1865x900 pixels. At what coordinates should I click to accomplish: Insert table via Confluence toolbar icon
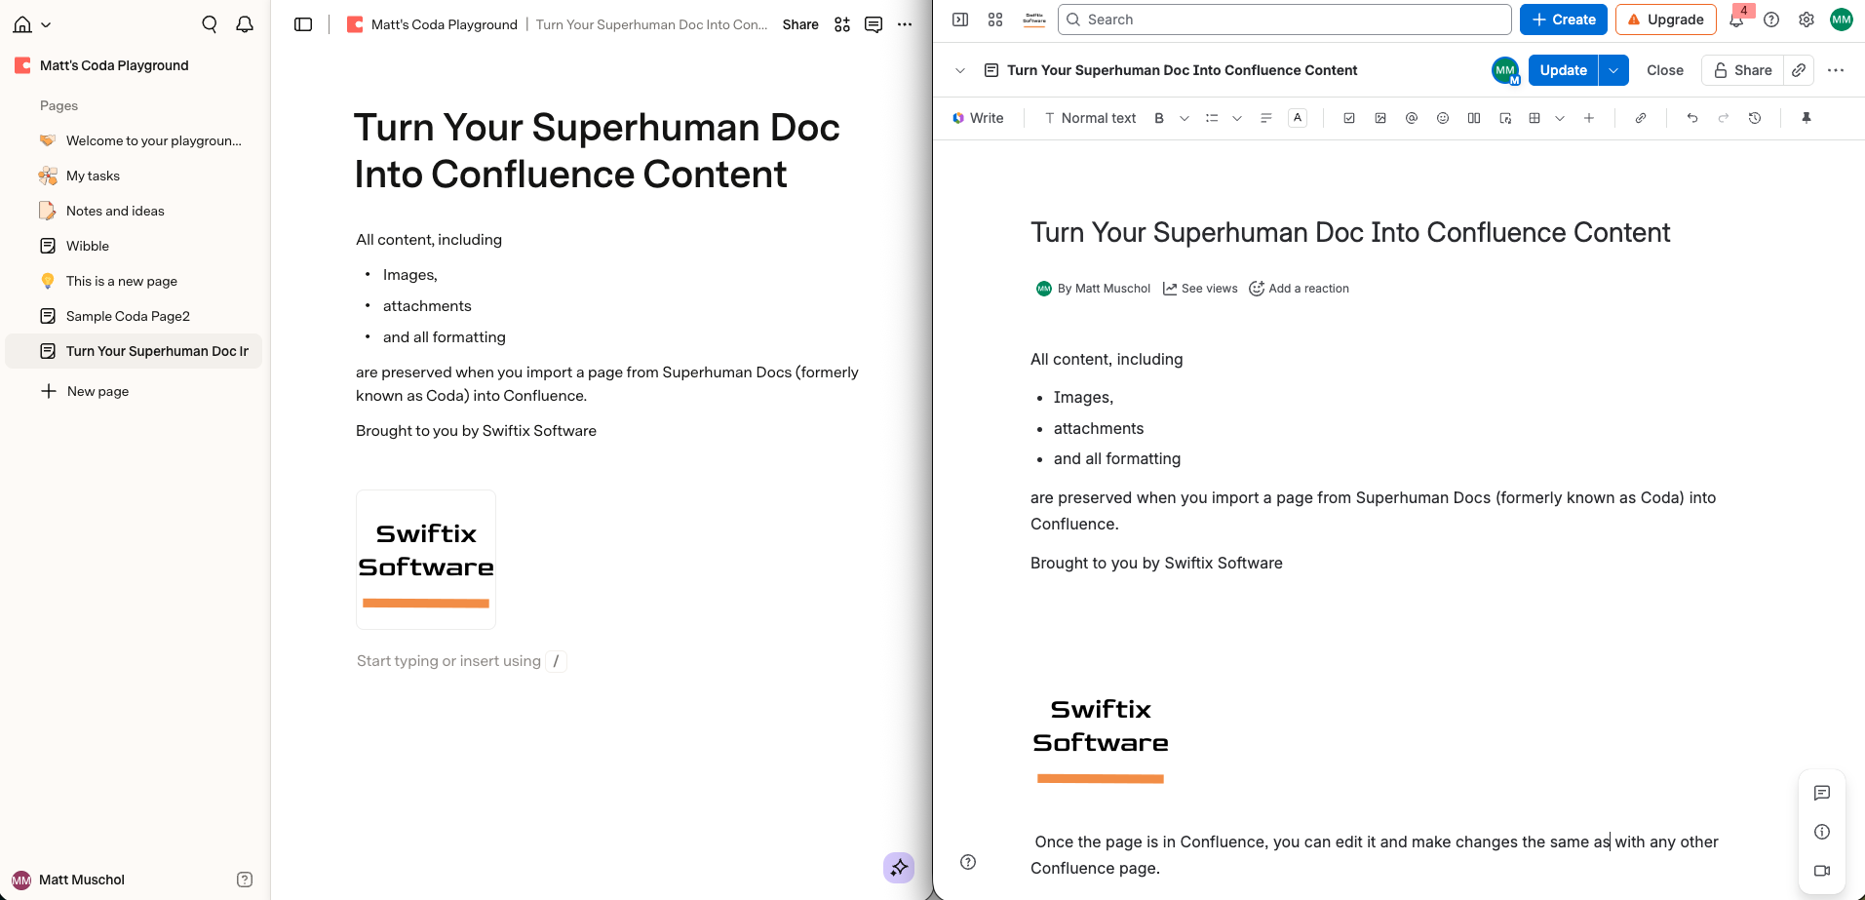coord(1534,118)
